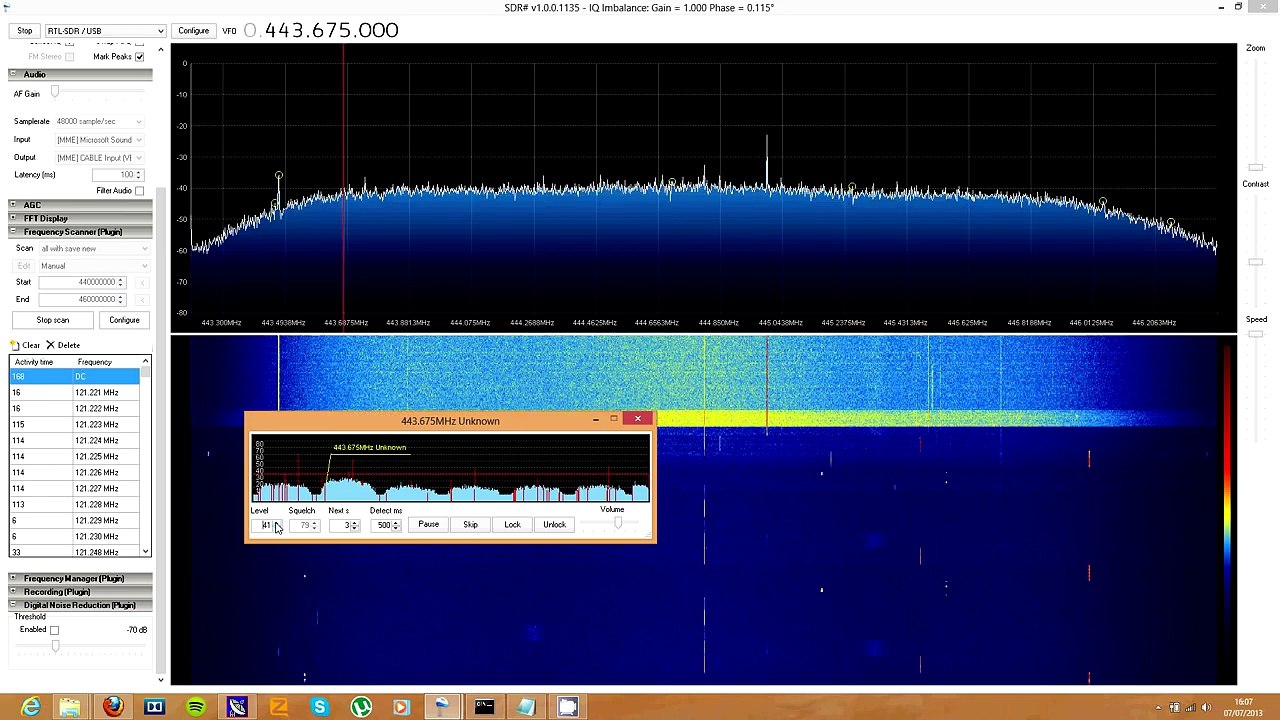The height and width of the screenshot is (720, 1280).
Task: Open the Manual range dropdown
Action: tap(94, 266)
